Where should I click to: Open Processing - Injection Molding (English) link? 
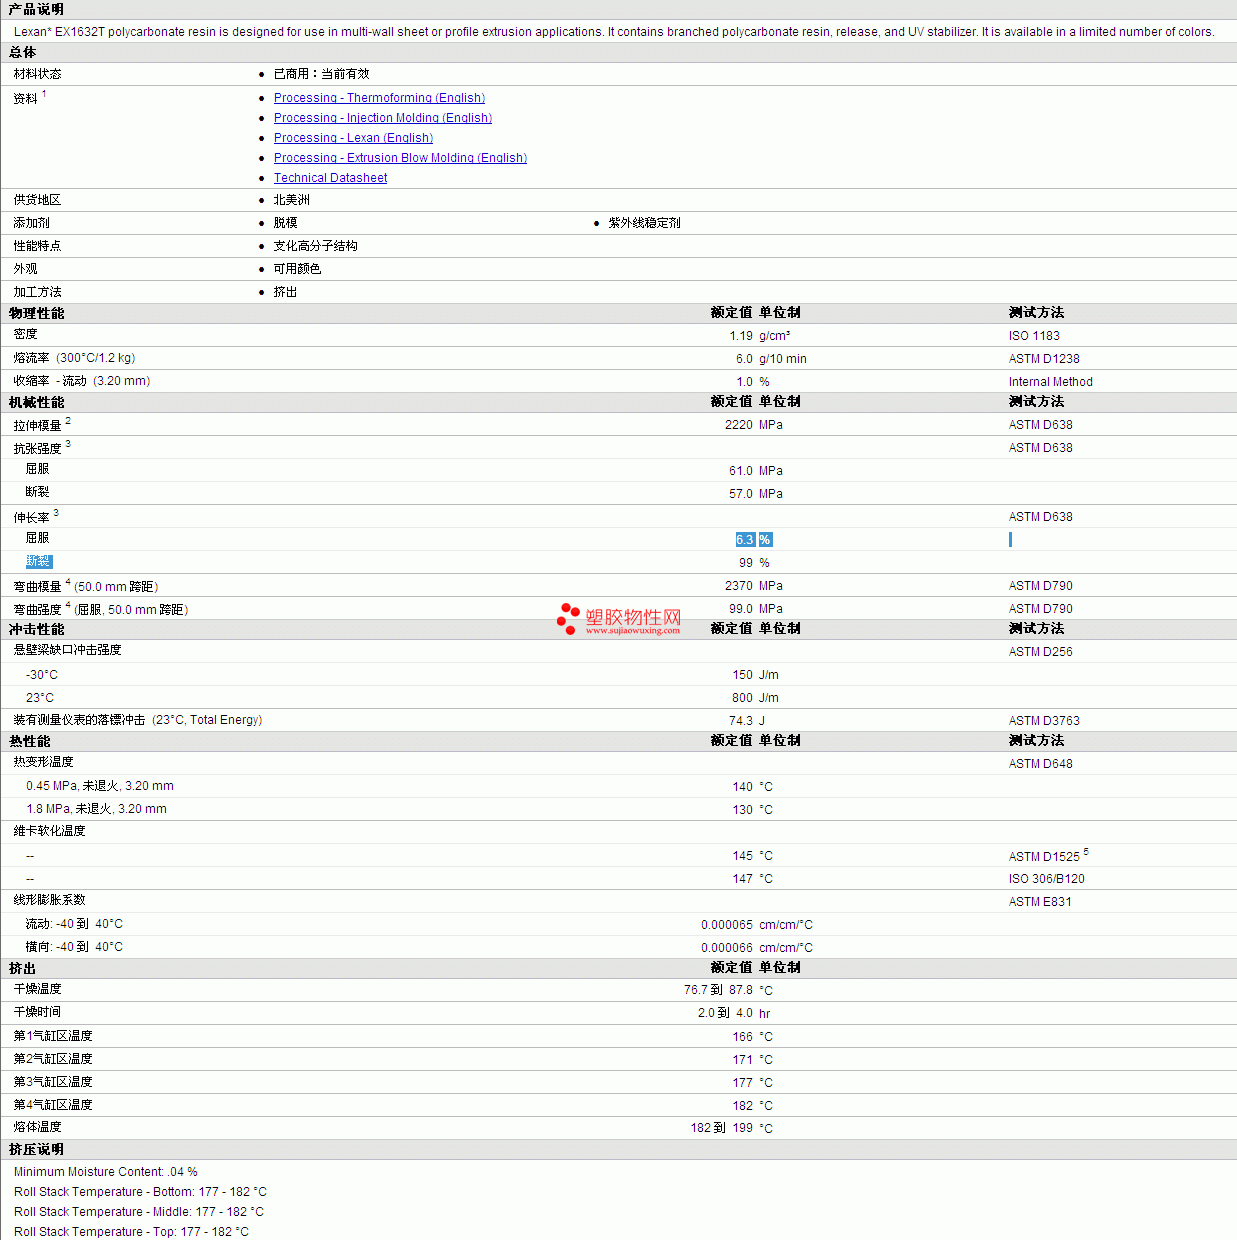click(x=383, y=118)
